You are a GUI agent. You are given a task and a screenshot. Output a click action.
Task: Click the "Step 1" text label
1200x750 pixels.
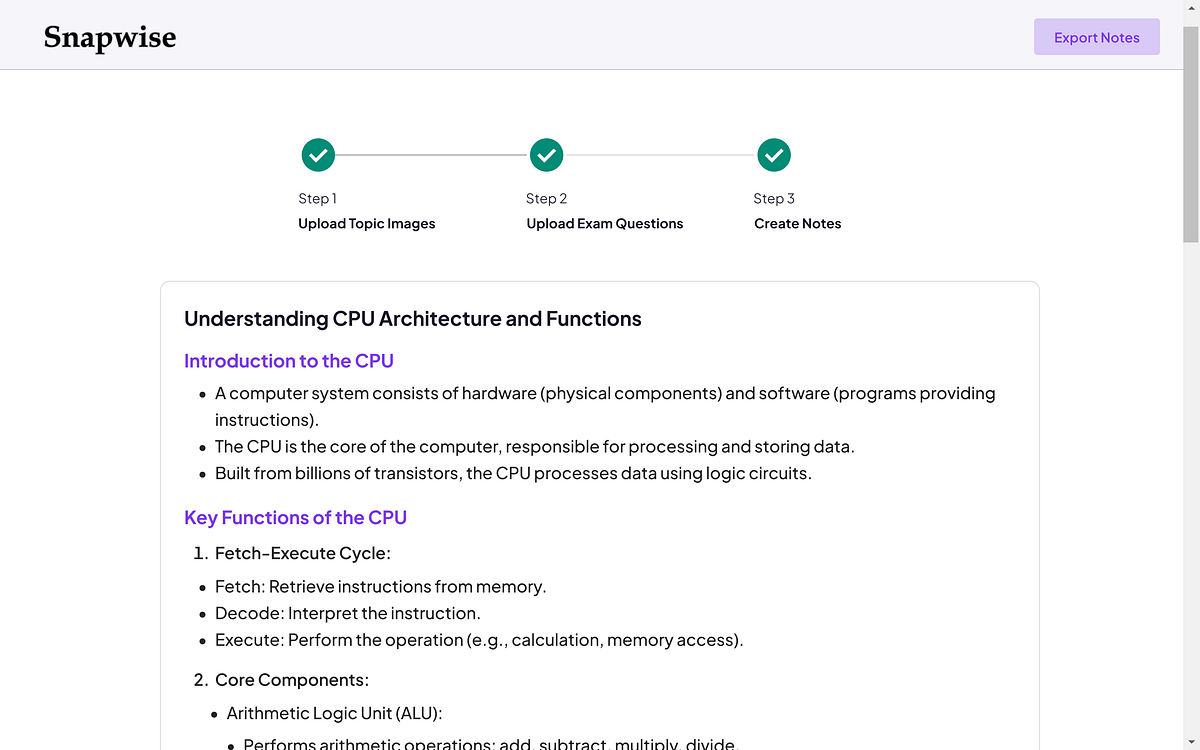click(318, 199)
